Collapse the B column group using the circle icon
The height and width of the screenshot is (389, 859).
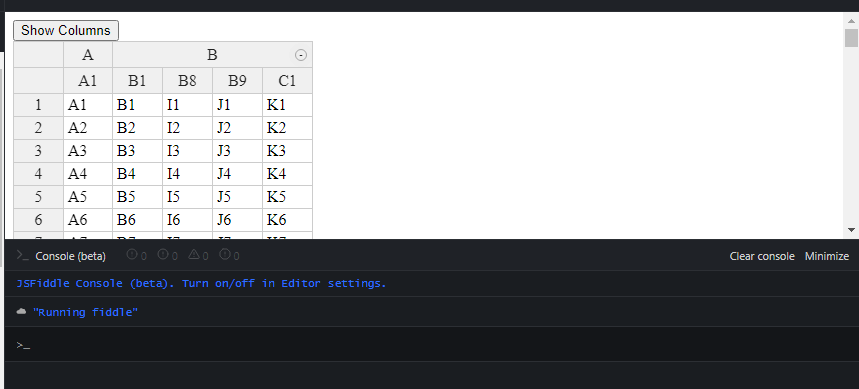click(301, 55)
